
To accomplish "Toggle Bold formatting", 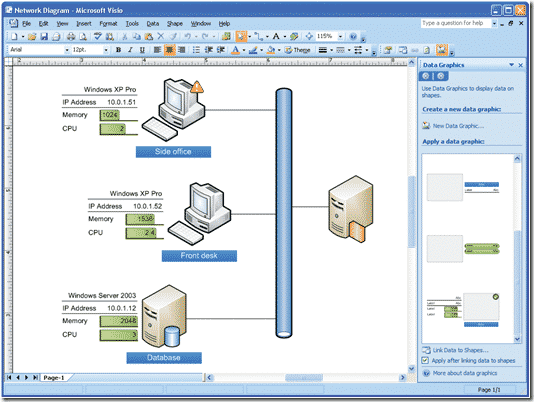I will tap(119, 50).
